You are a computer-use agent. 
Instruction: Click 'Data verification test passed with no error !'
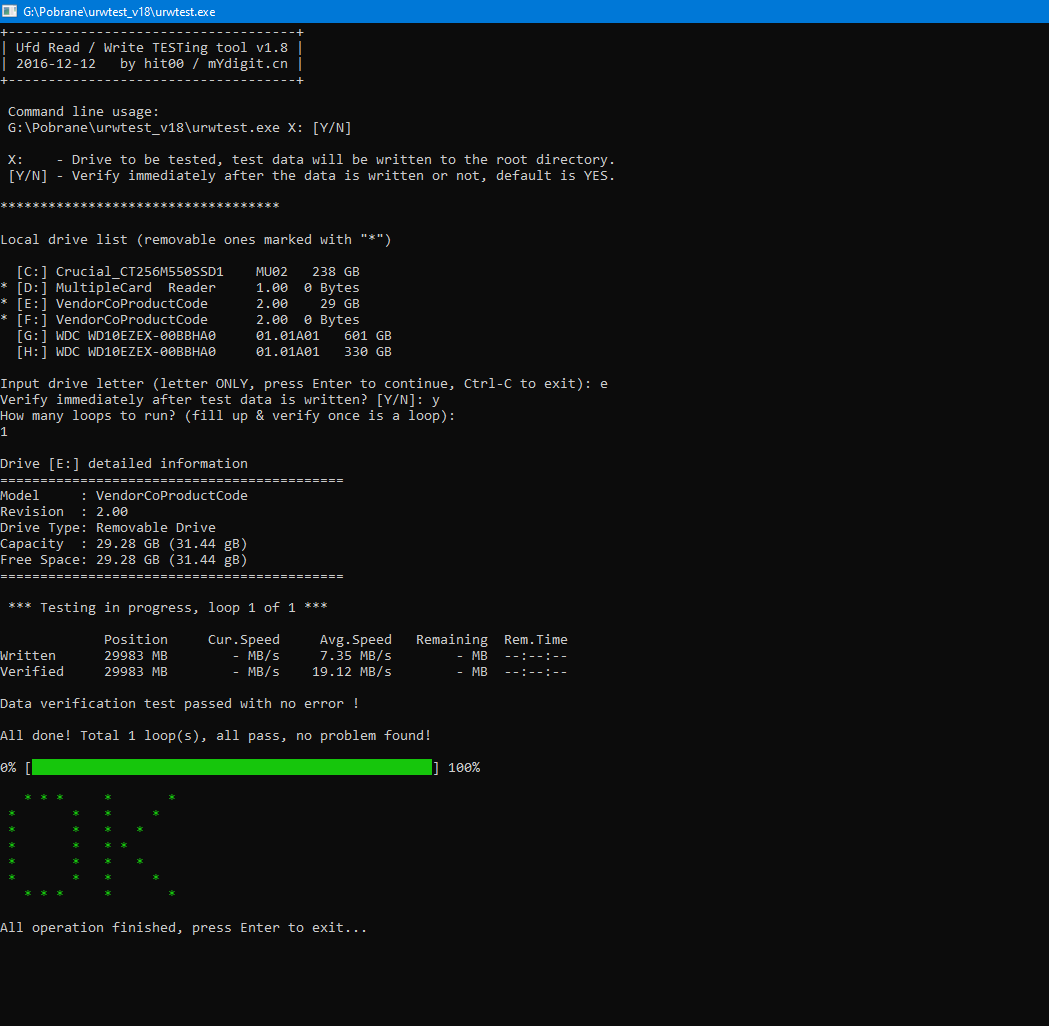point(179,704)
